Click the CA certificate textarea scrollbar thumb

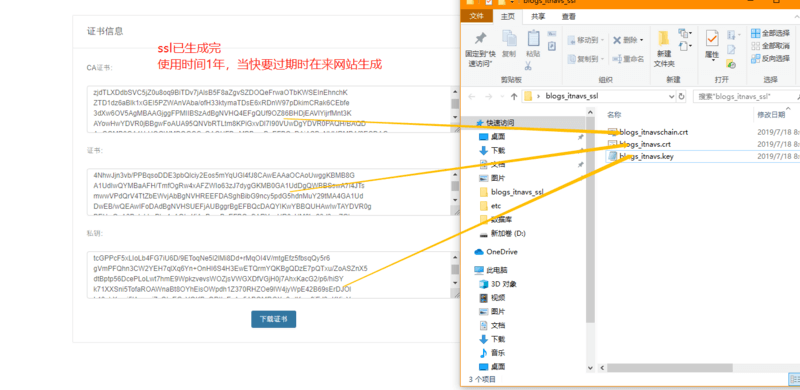(455, 104)
